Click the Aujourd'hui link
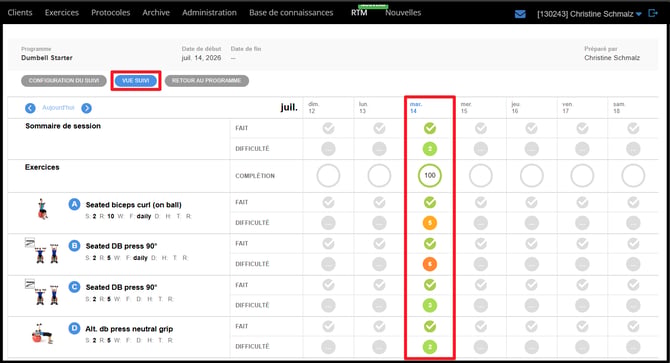Image resolution: width=670 pixels, height=363 pixels. [x=58, y=108]
